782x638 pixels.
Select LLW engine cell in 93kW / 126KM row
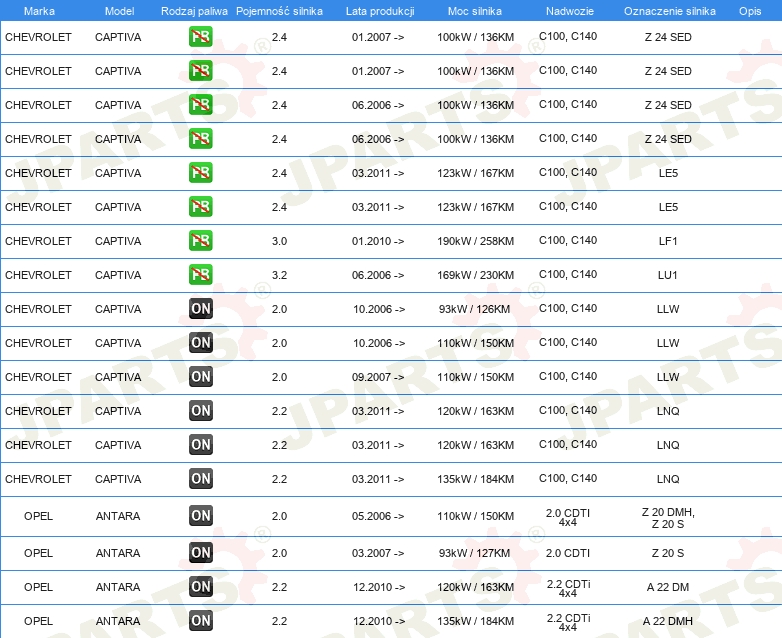coord(668,309)
